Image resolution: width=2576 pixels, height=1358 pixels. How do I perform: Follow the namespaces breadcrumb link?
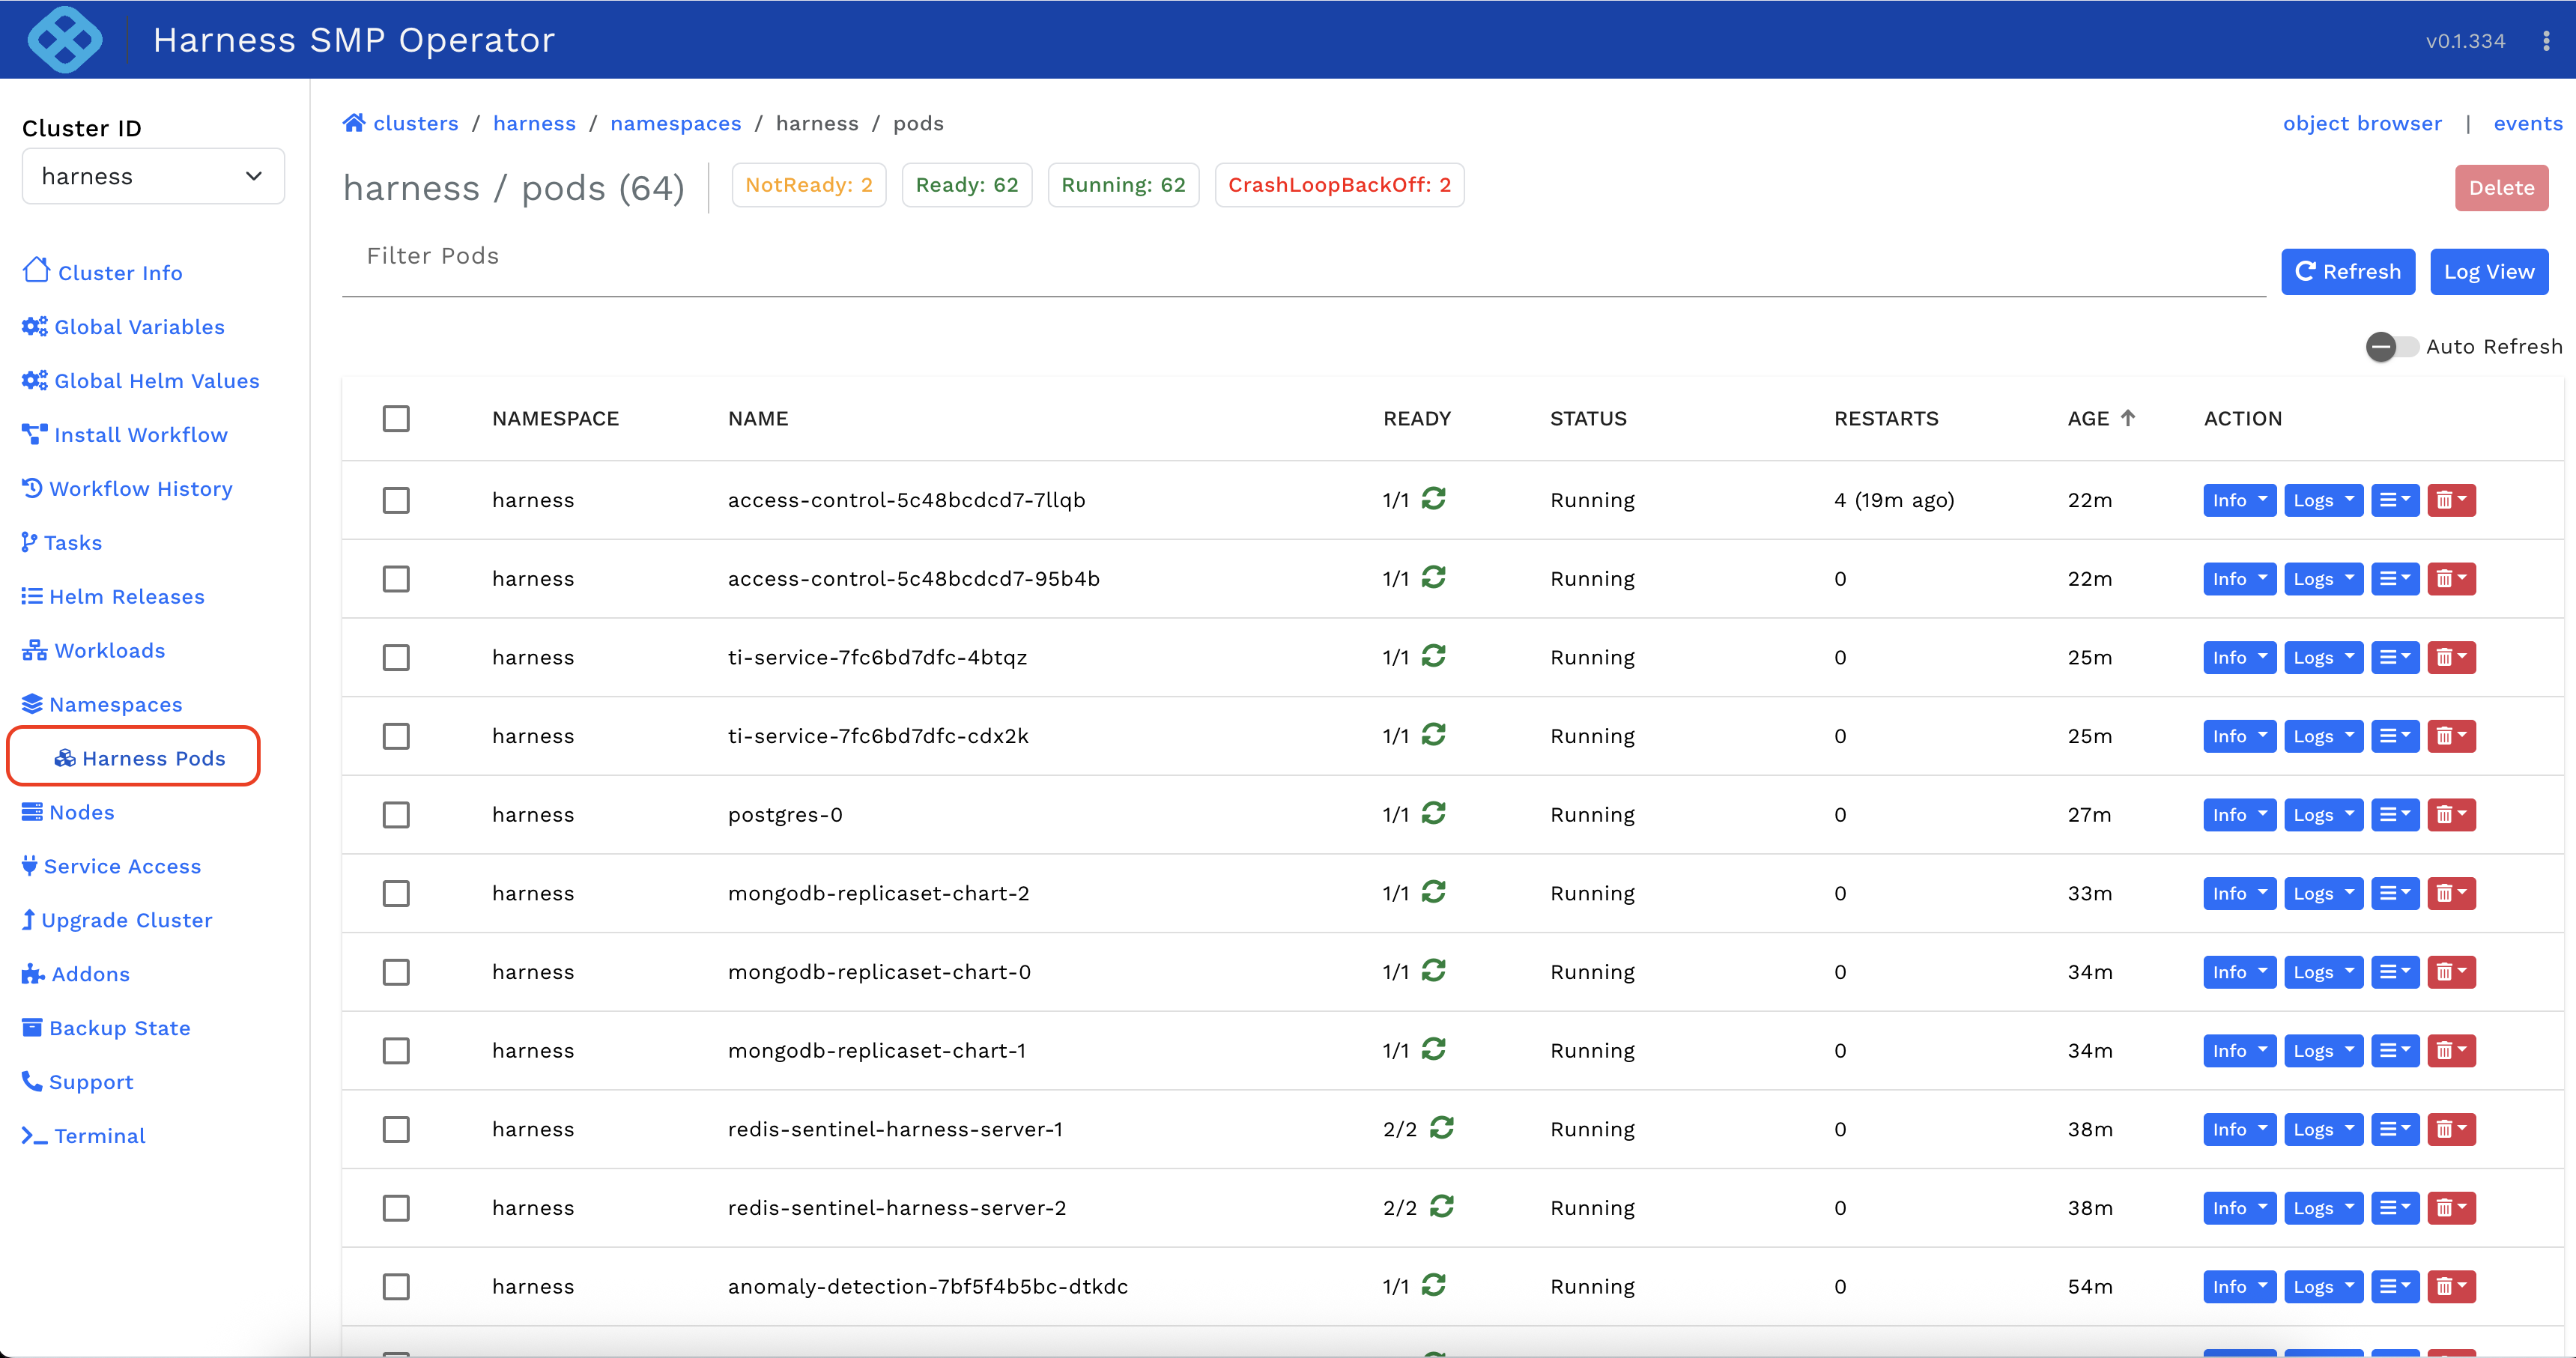pos(676,123)
